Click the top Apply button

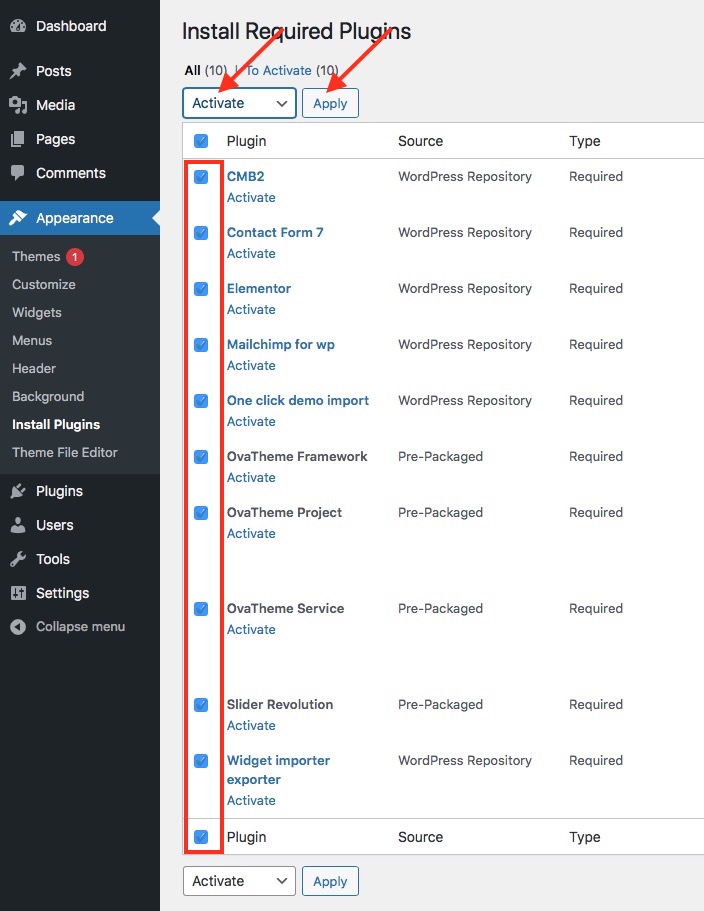(x=330, y=103)
